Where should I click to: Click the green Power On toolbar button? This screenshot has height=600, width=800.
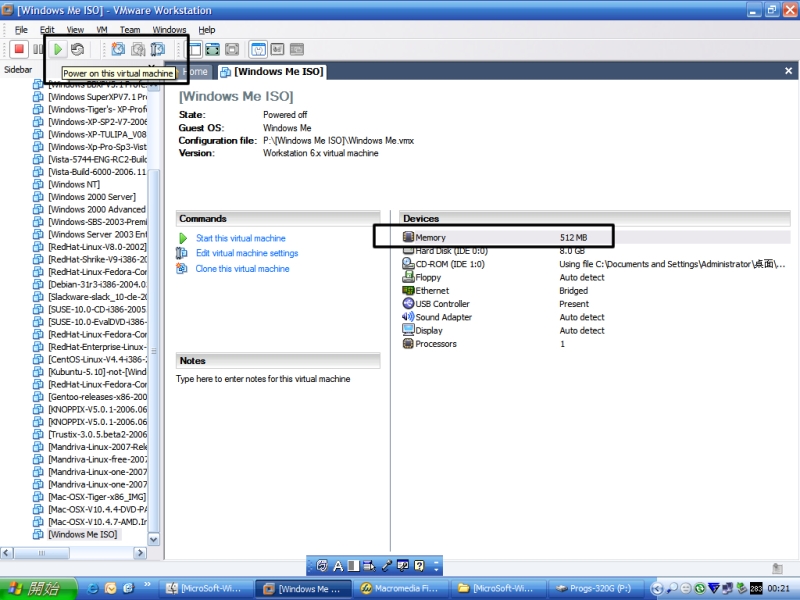tap(58, 49)
